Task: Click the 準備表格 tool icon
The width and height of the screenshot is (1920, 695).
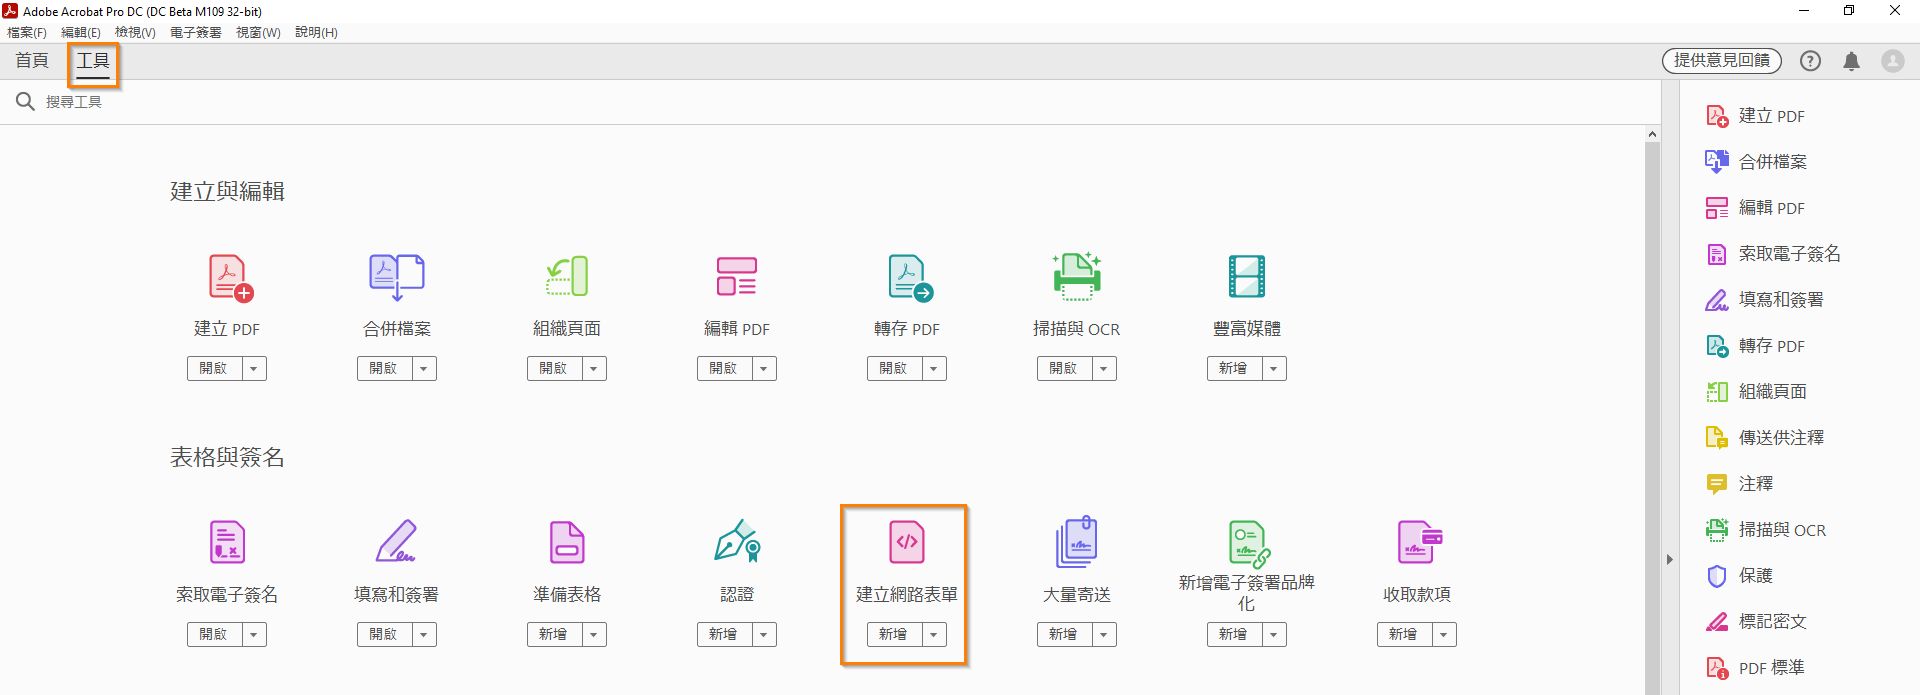Action: pos(567,542)
